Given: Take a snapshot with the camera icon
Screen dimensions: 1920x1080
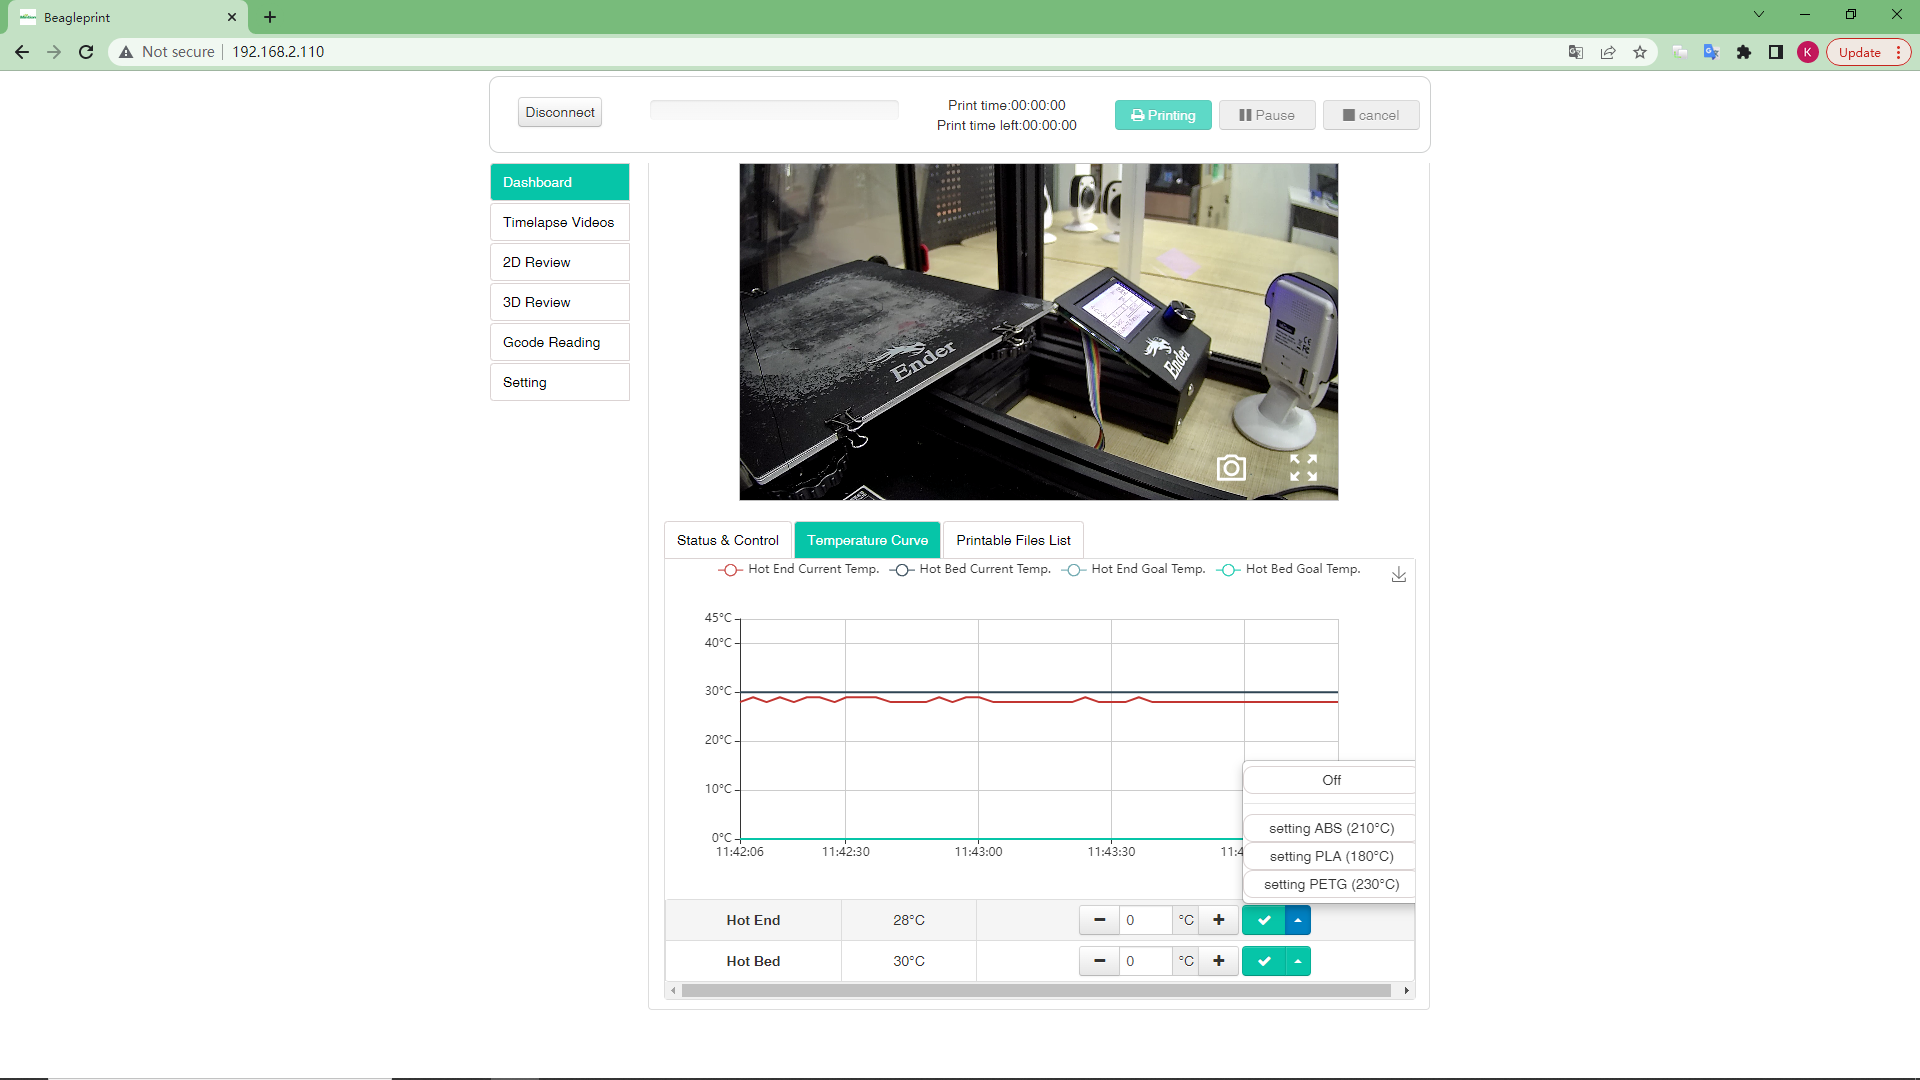Looking at the screenshot, I should (1231, 468).
